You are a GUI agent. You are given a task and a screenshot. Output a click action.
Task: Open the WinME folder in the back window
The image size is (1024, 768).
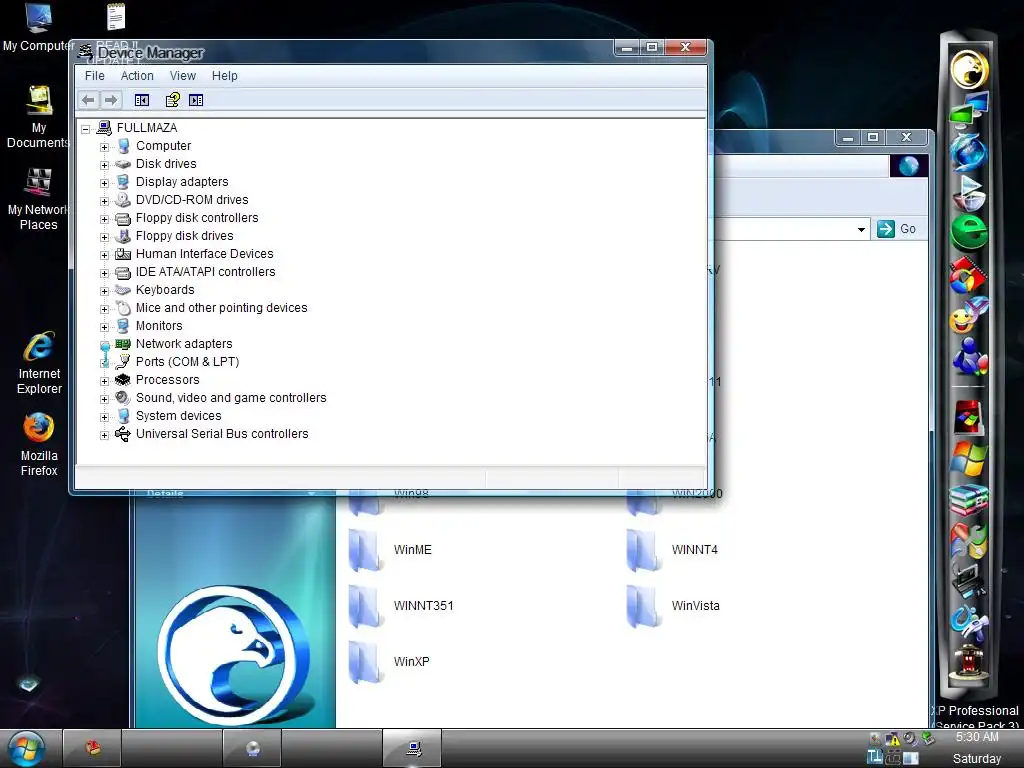pyautogui.click(x=390, y=550)
